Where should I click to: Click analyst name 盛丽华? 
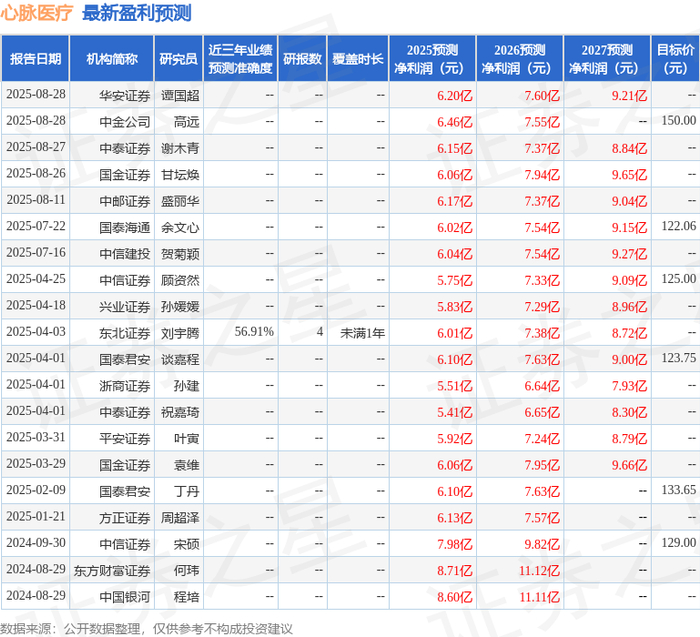[x=180, y=201]
